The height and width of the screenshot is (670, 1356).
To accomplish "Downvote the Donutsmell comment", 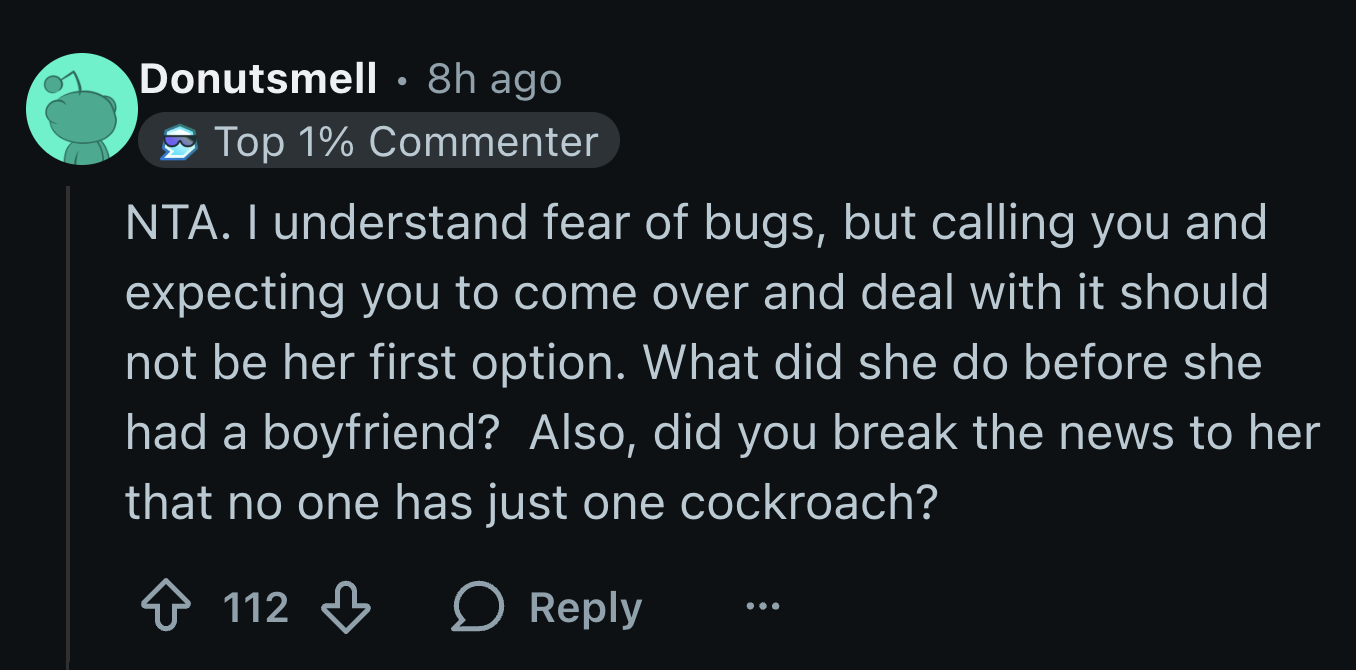I will coord(346,609).
